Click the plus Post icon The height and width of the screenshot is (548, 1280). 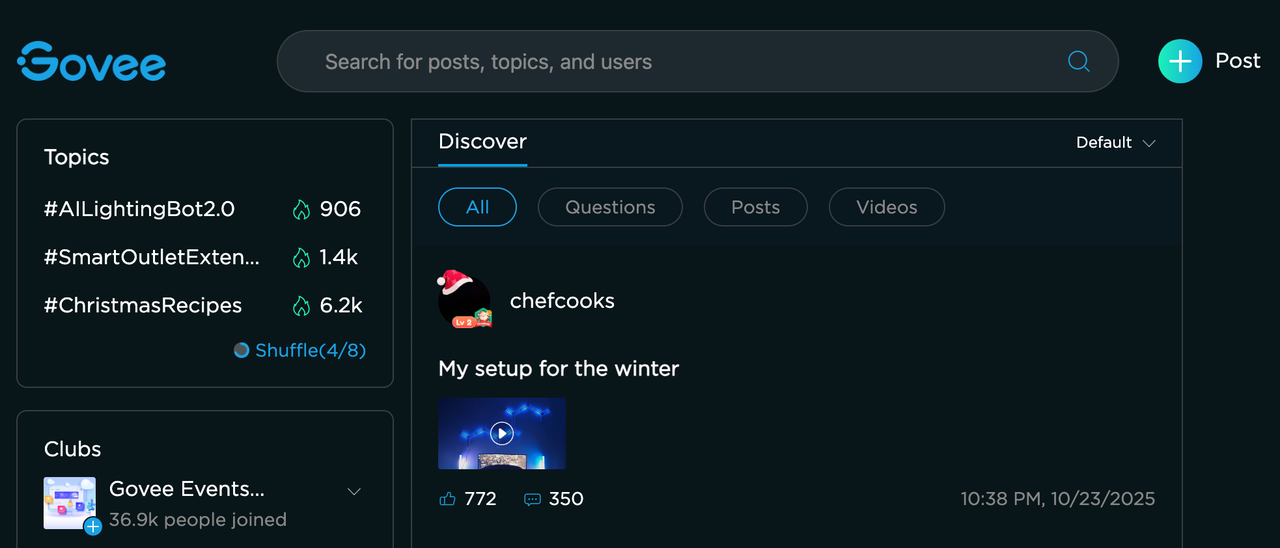[1180, 61]
